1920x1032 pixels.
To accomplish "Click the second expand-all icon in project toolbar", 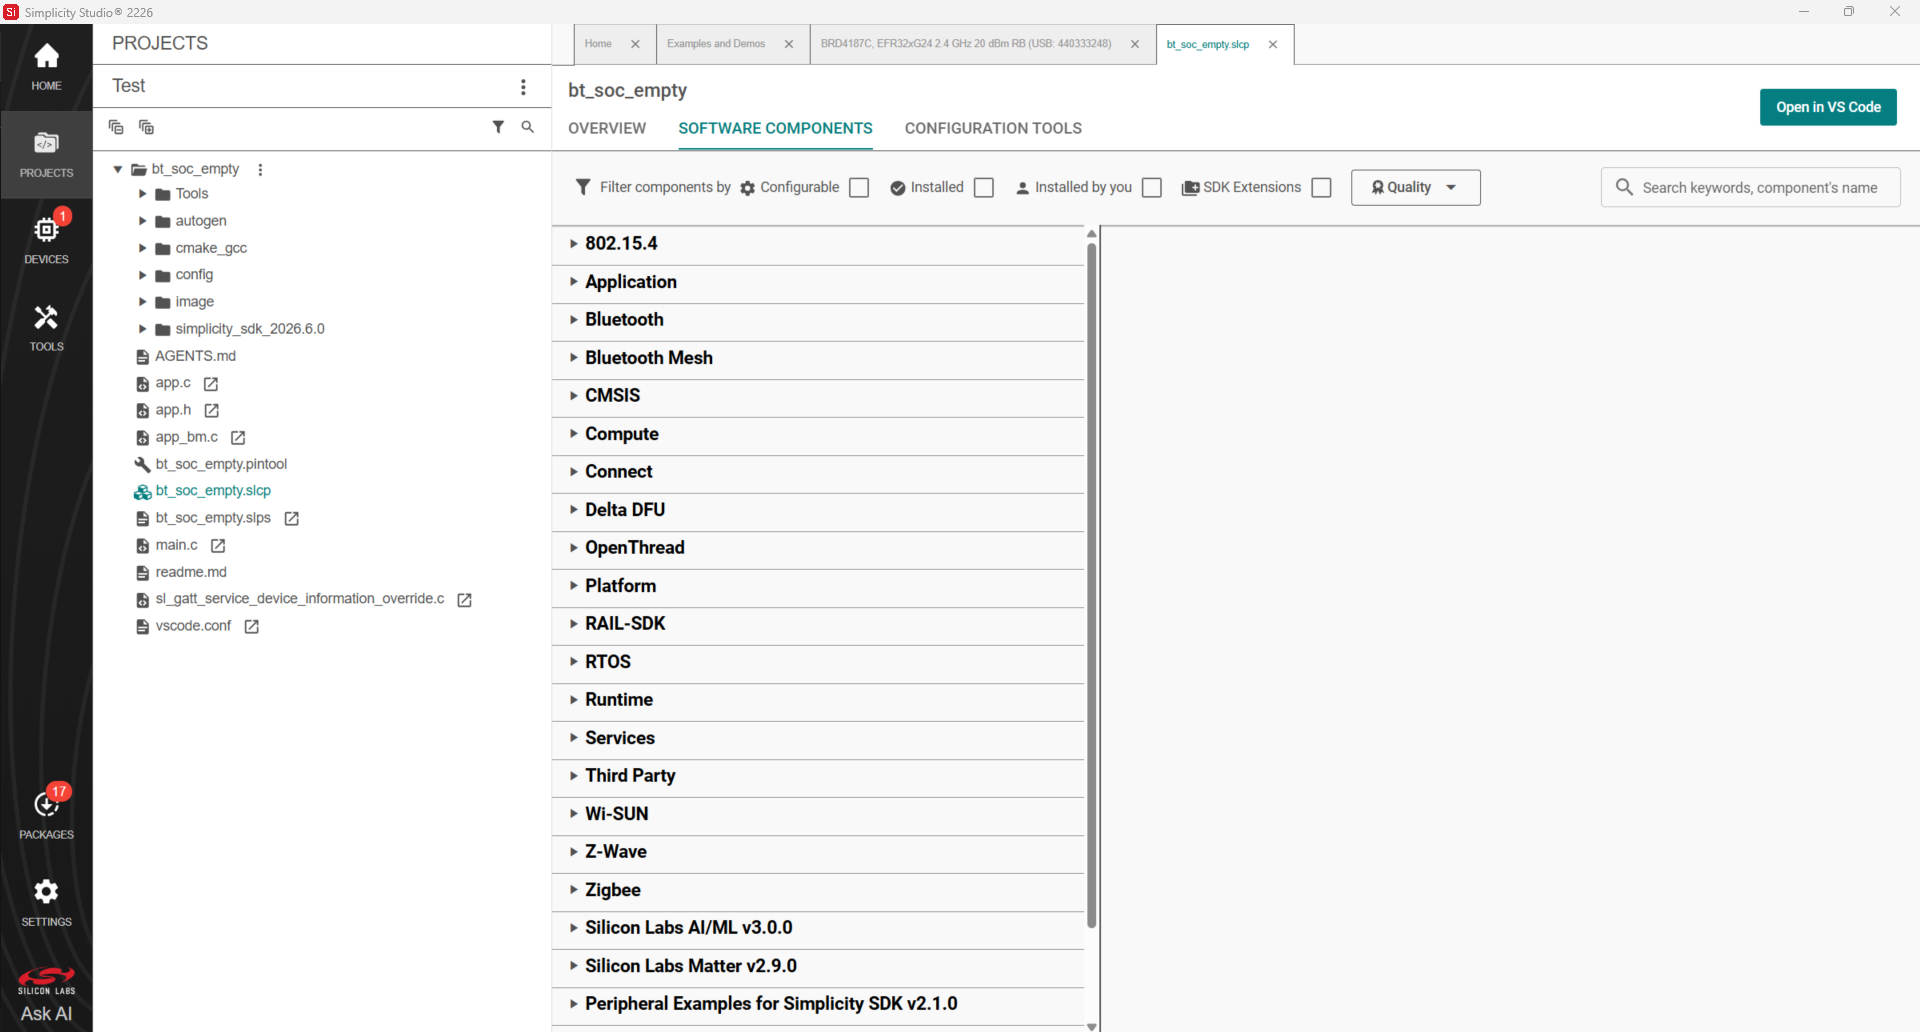I will point(146,127).
